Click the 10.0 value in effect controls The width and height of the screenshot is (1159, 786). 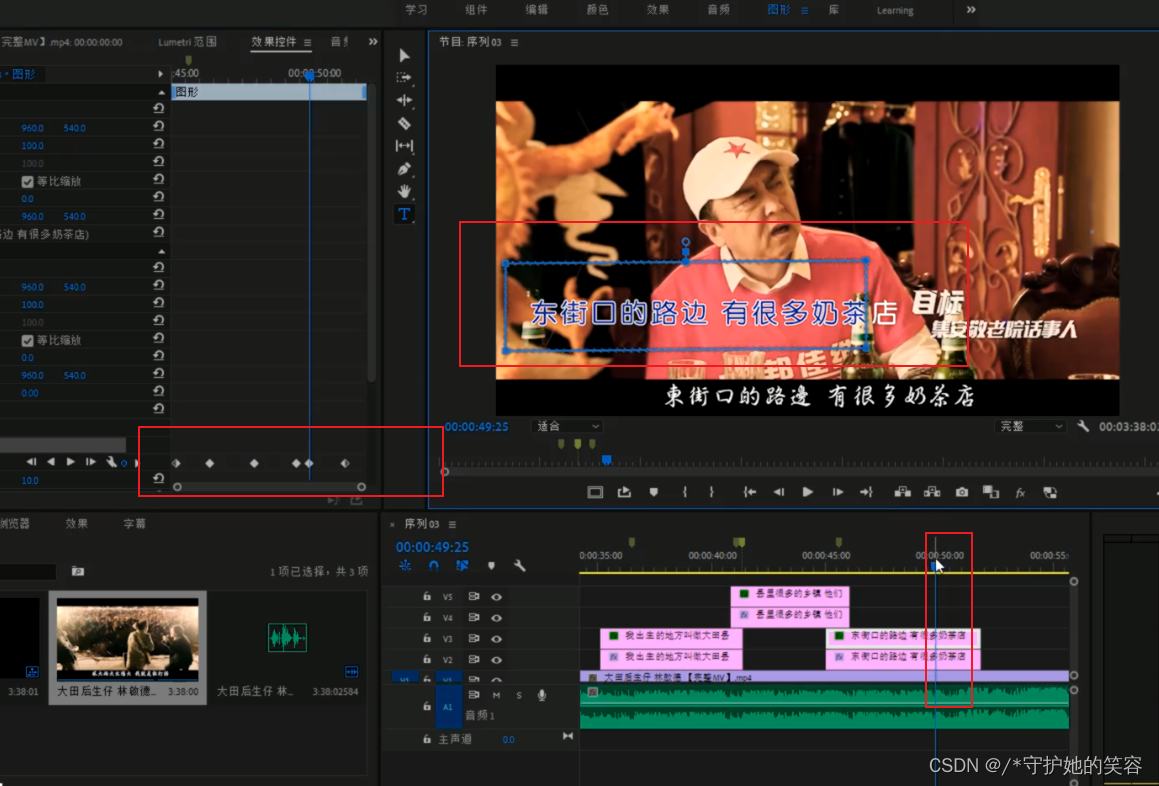[30, 481]
